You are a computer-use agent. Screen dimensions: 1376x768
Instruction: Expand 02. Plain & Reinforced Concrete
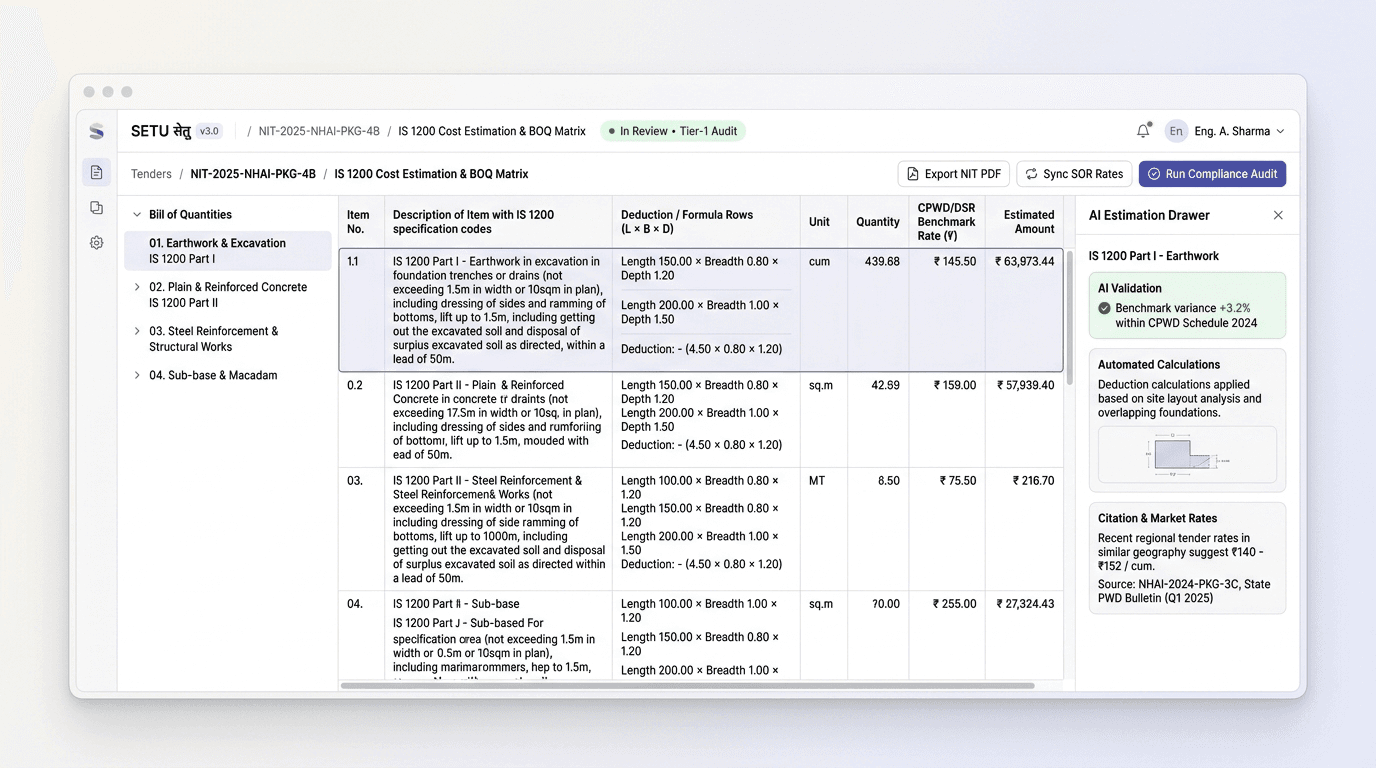tap(137, 287)
